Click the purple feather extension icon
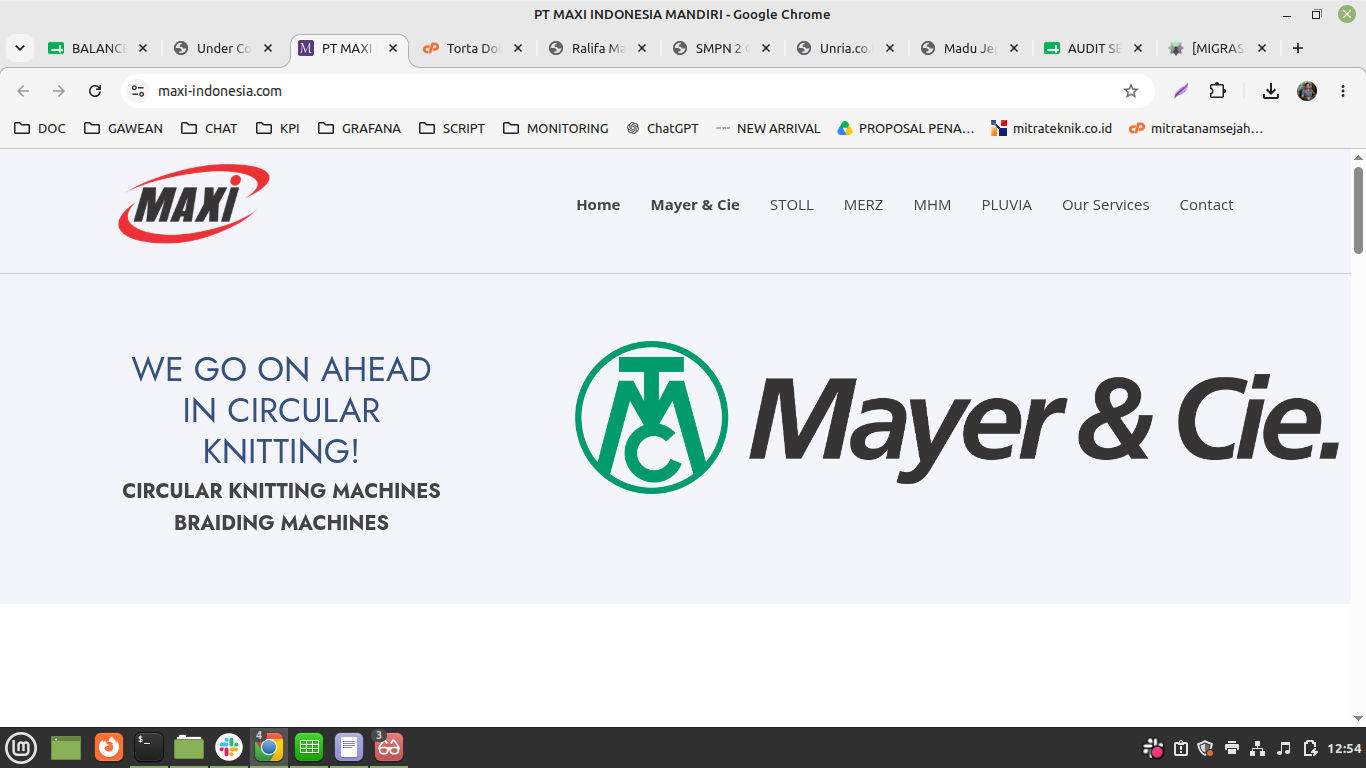 point(1181,91)
